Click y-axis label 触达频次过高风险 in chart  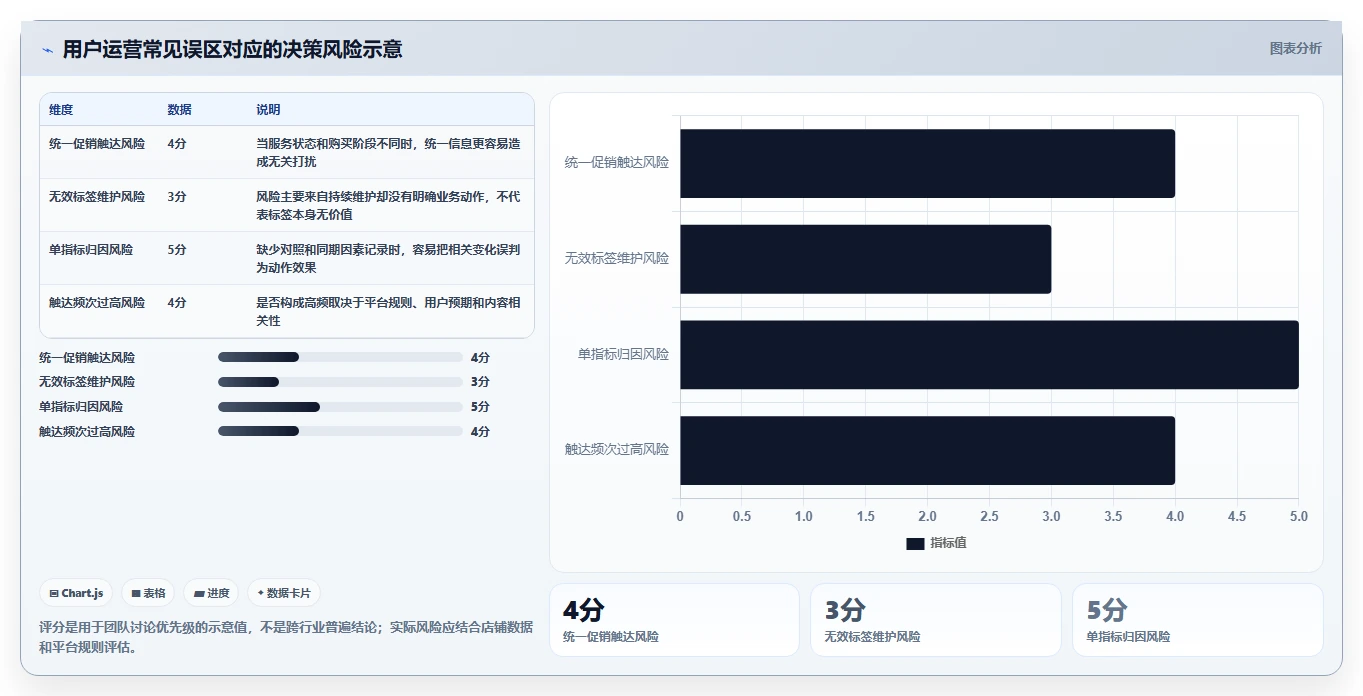tap(617, 450)
